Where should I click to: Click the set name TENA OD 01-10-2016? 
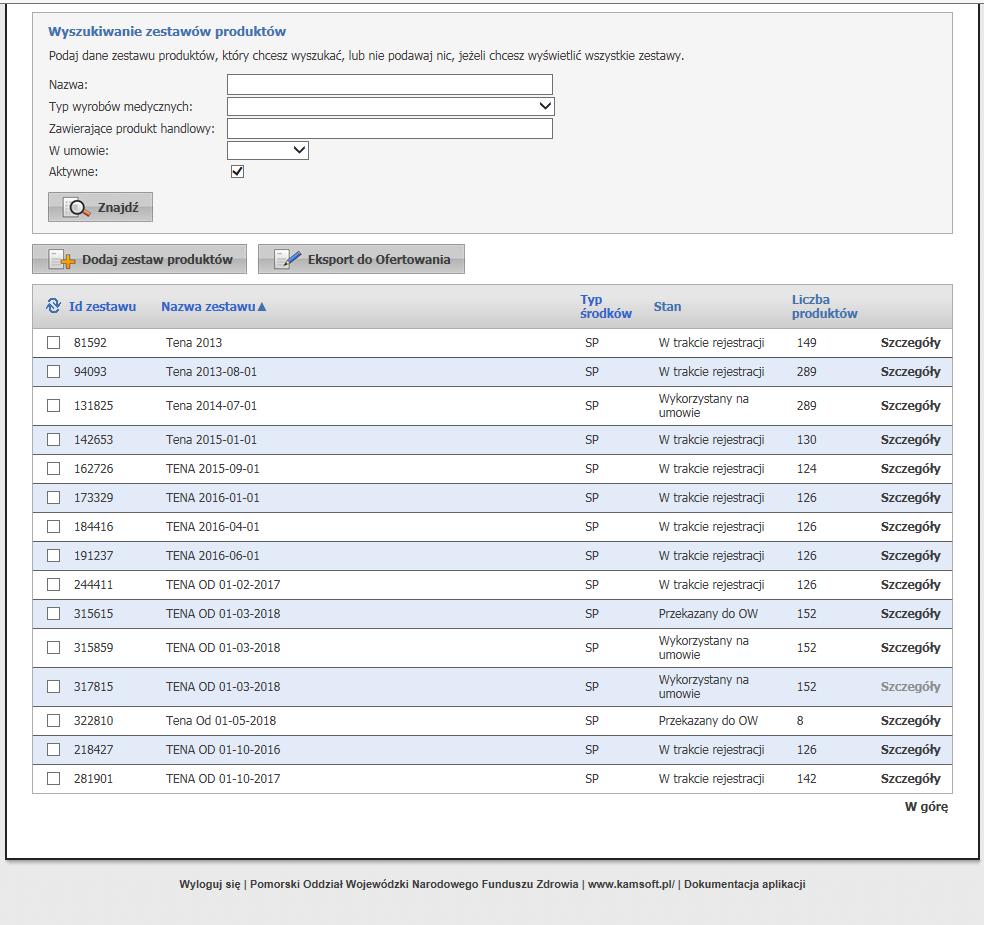pos(223,749)
